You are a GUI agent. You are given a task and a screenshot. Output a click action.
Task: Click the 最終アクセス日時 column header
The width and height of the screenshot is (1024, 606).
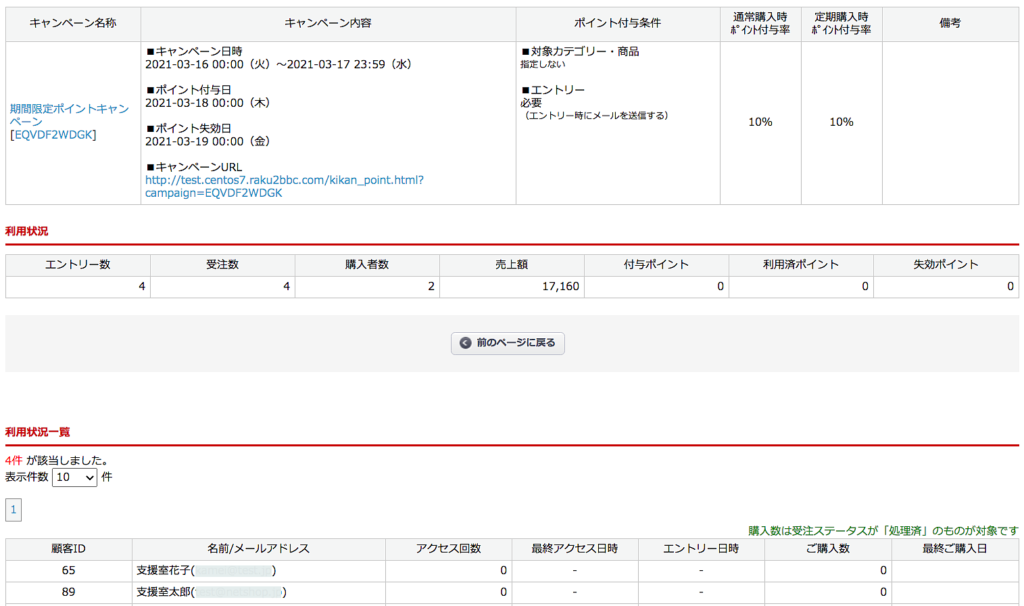click(x=574, y=548)
